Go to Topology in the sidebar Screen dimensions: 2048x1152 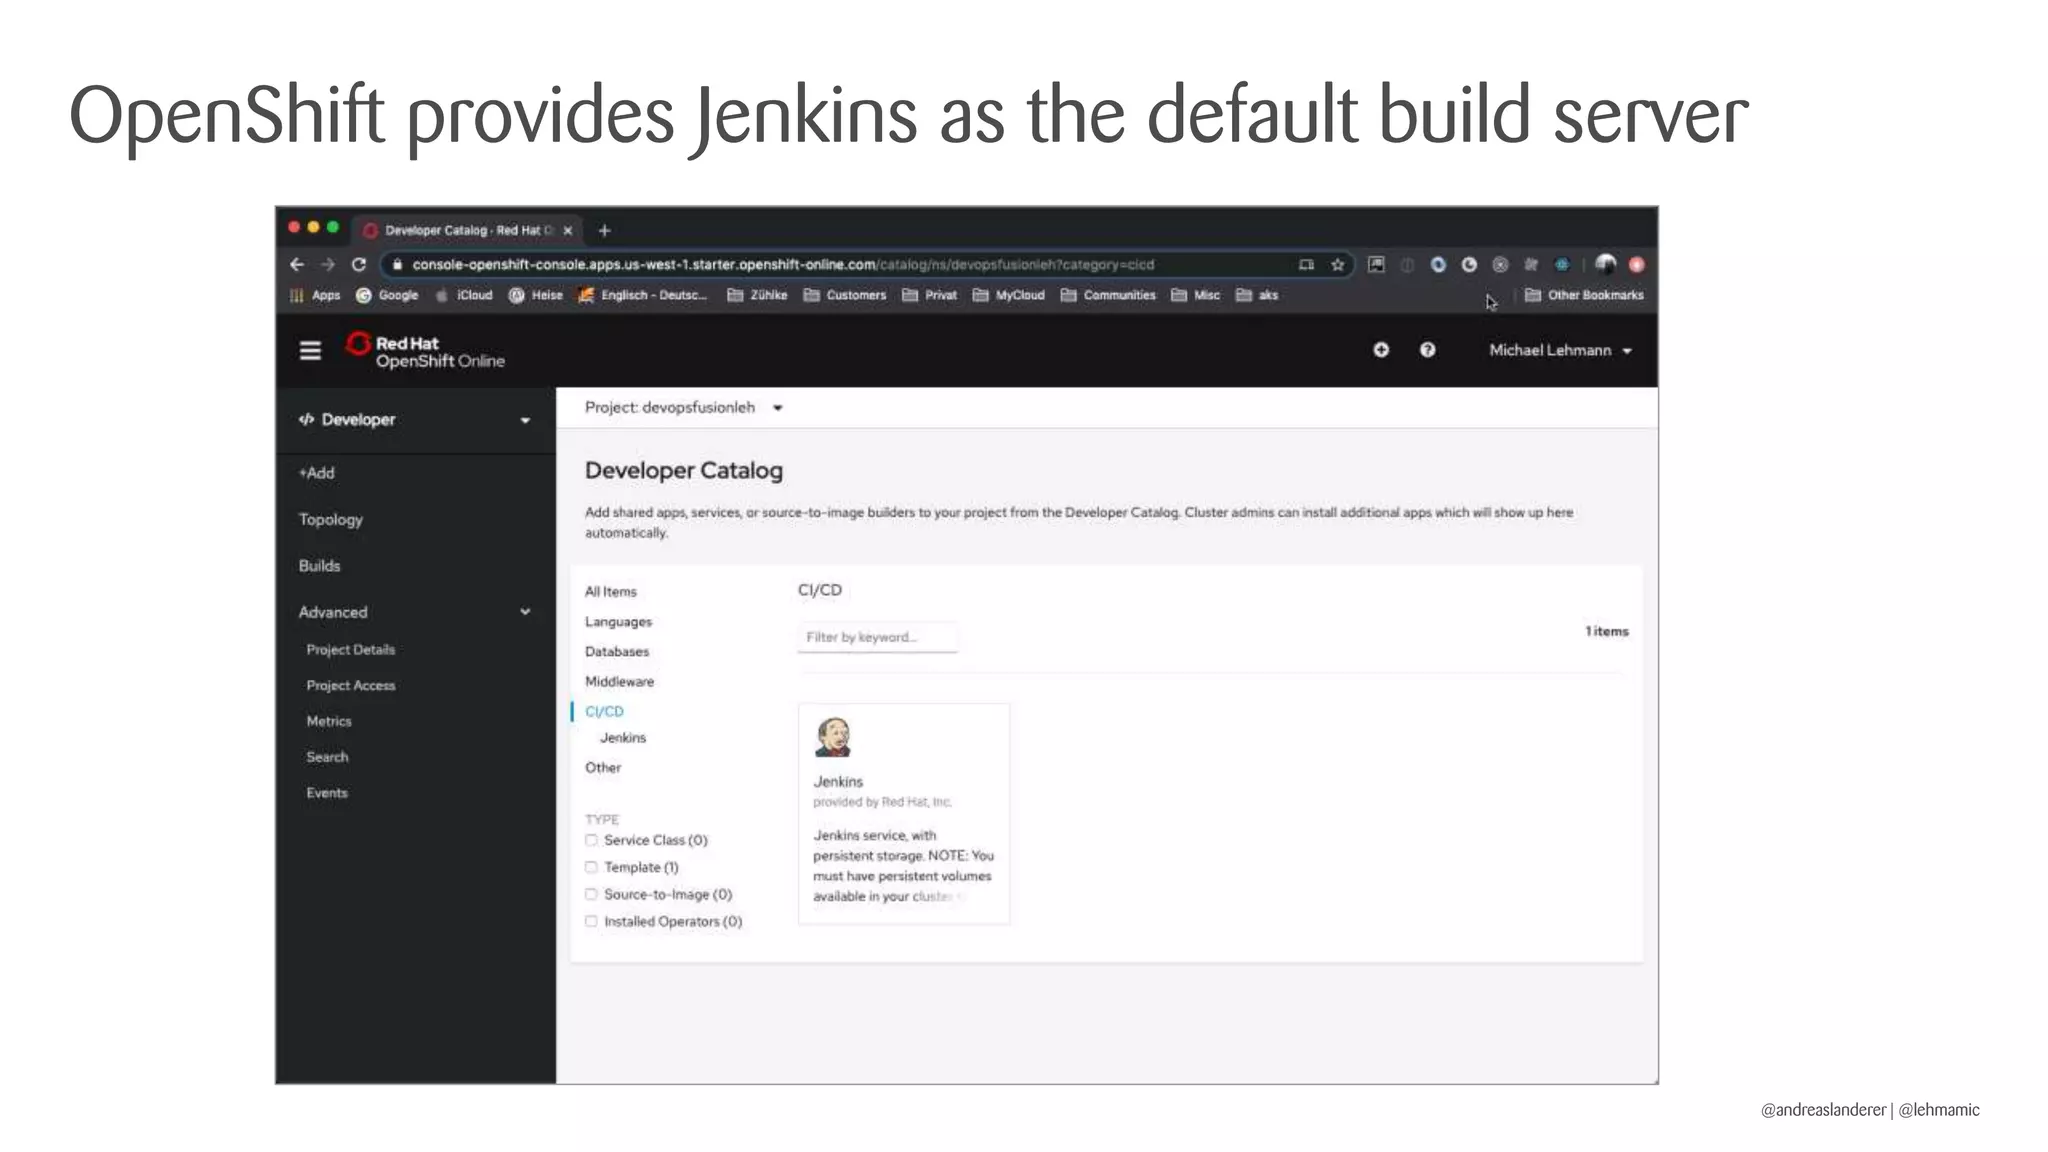click(330, 520)
